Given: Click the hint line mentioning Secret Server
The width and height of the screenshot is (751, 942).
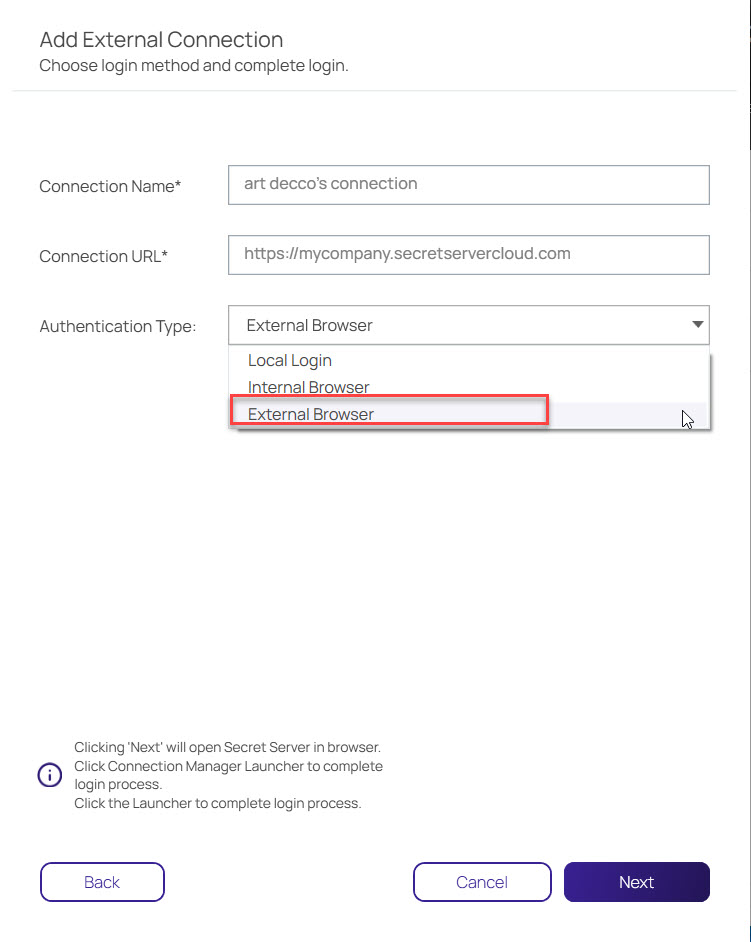Looking at the screenshot, I should [x=227, y=747].
